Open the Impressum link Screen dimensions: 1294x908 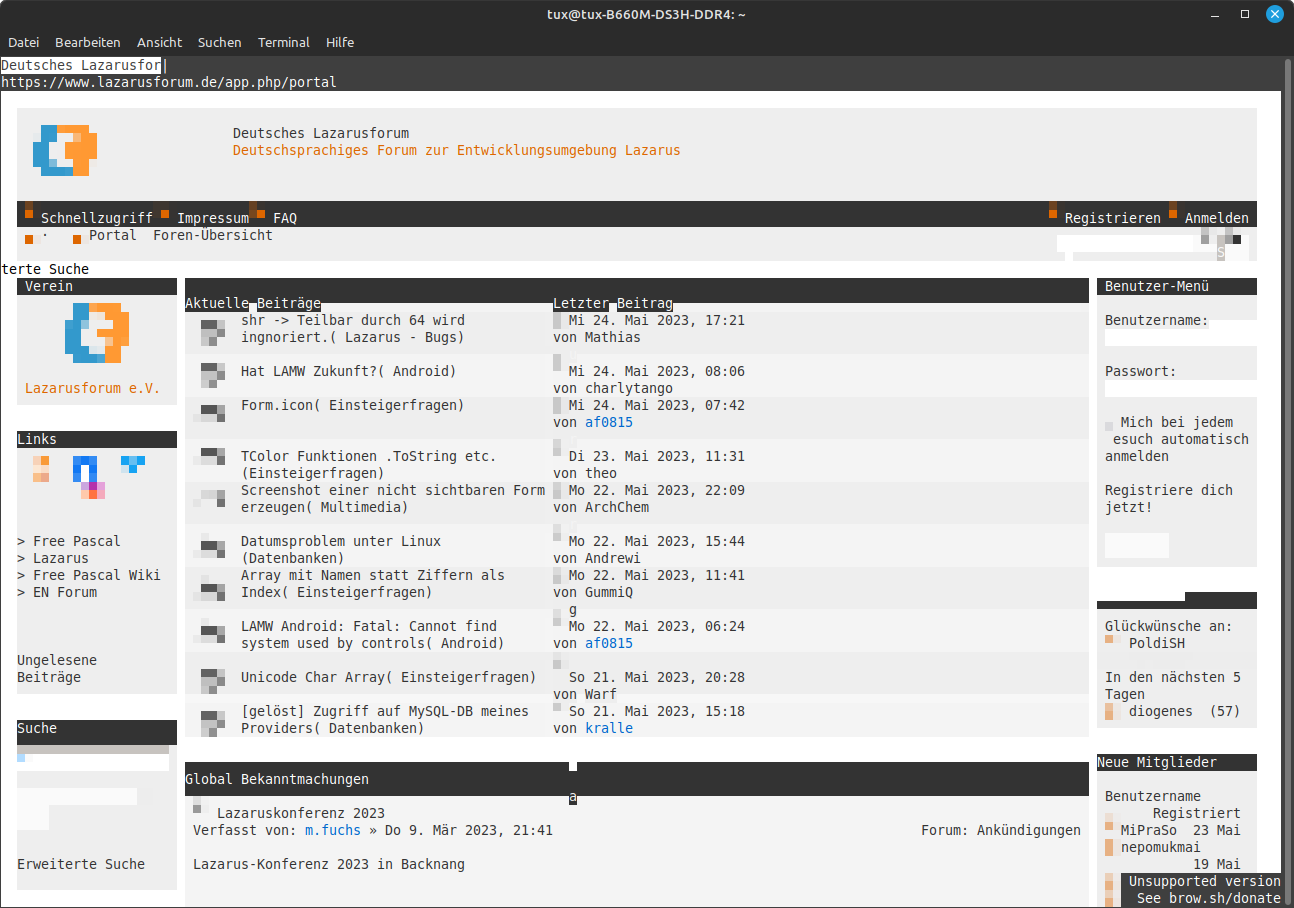[x=213, y=218]
